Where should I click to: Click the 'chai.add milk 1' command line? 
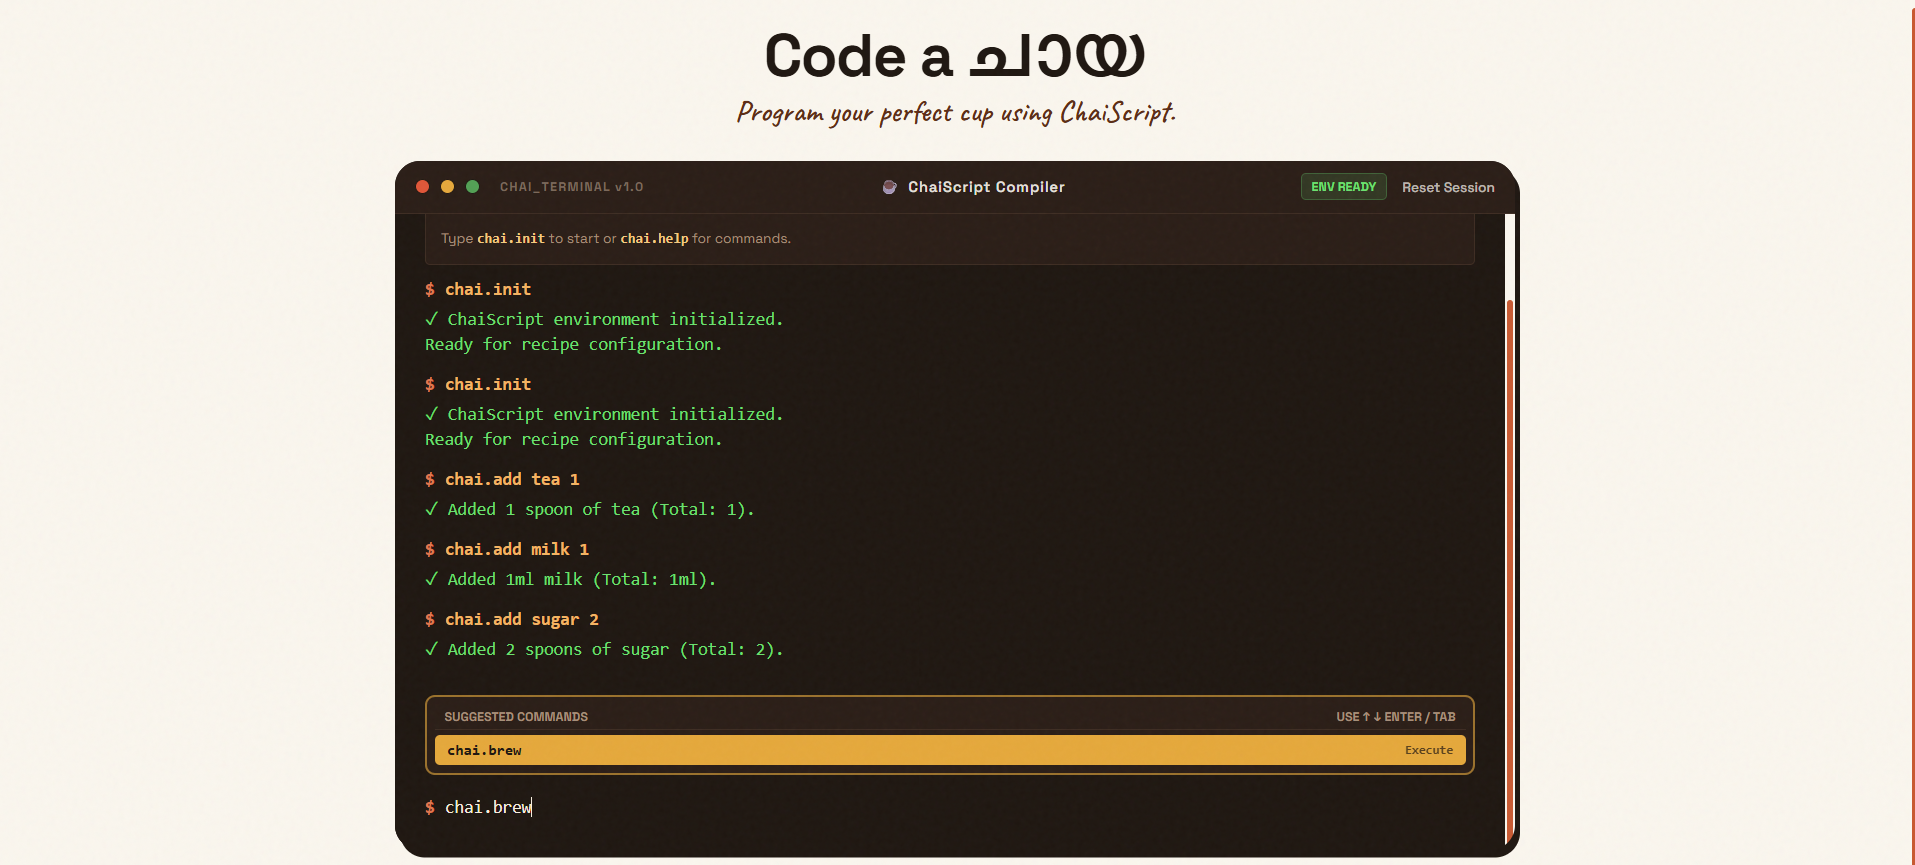507,550
